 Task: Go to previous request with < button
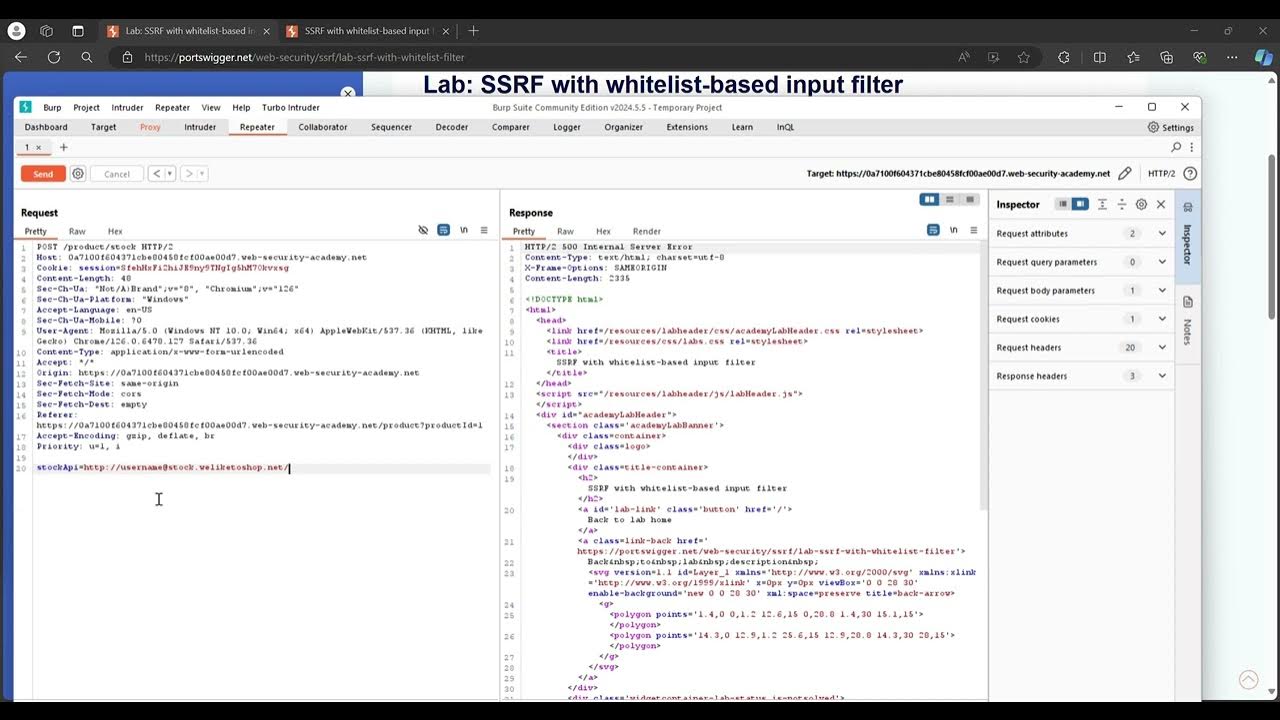click(x=156, y=174)
